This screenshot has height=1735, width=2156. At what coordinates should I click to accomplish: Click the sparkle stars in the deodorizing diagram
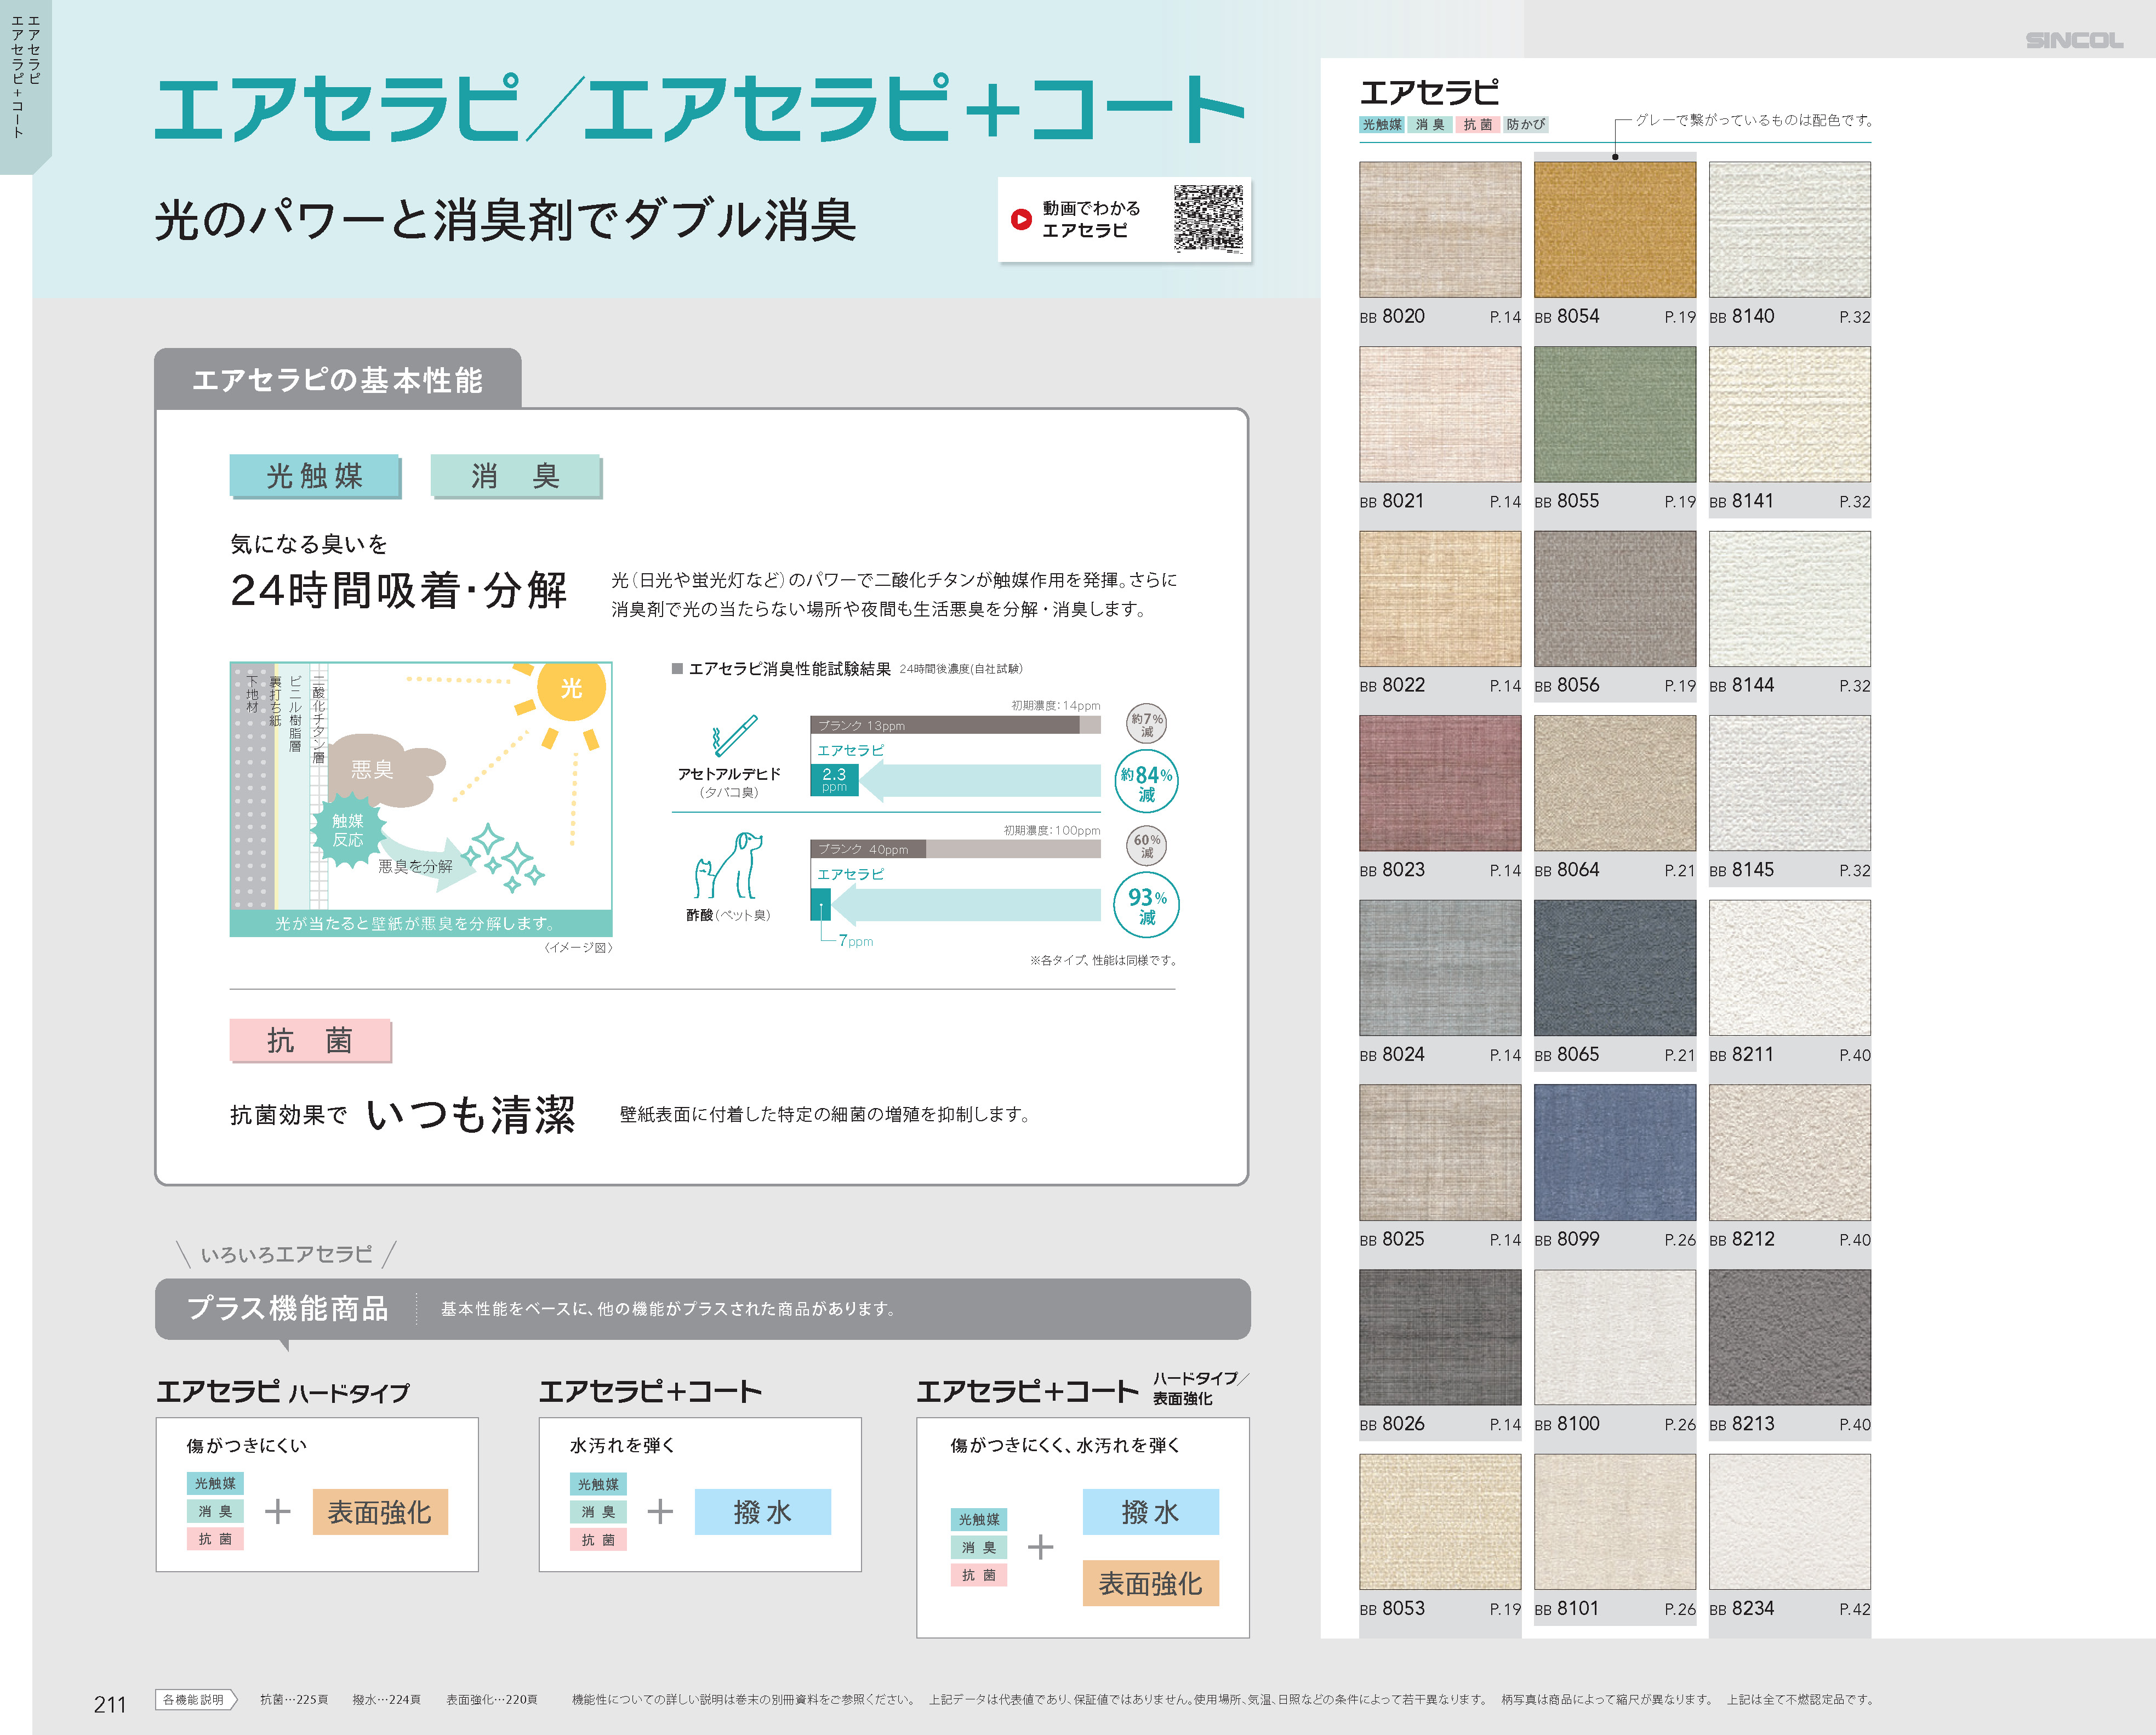(504, 858)
